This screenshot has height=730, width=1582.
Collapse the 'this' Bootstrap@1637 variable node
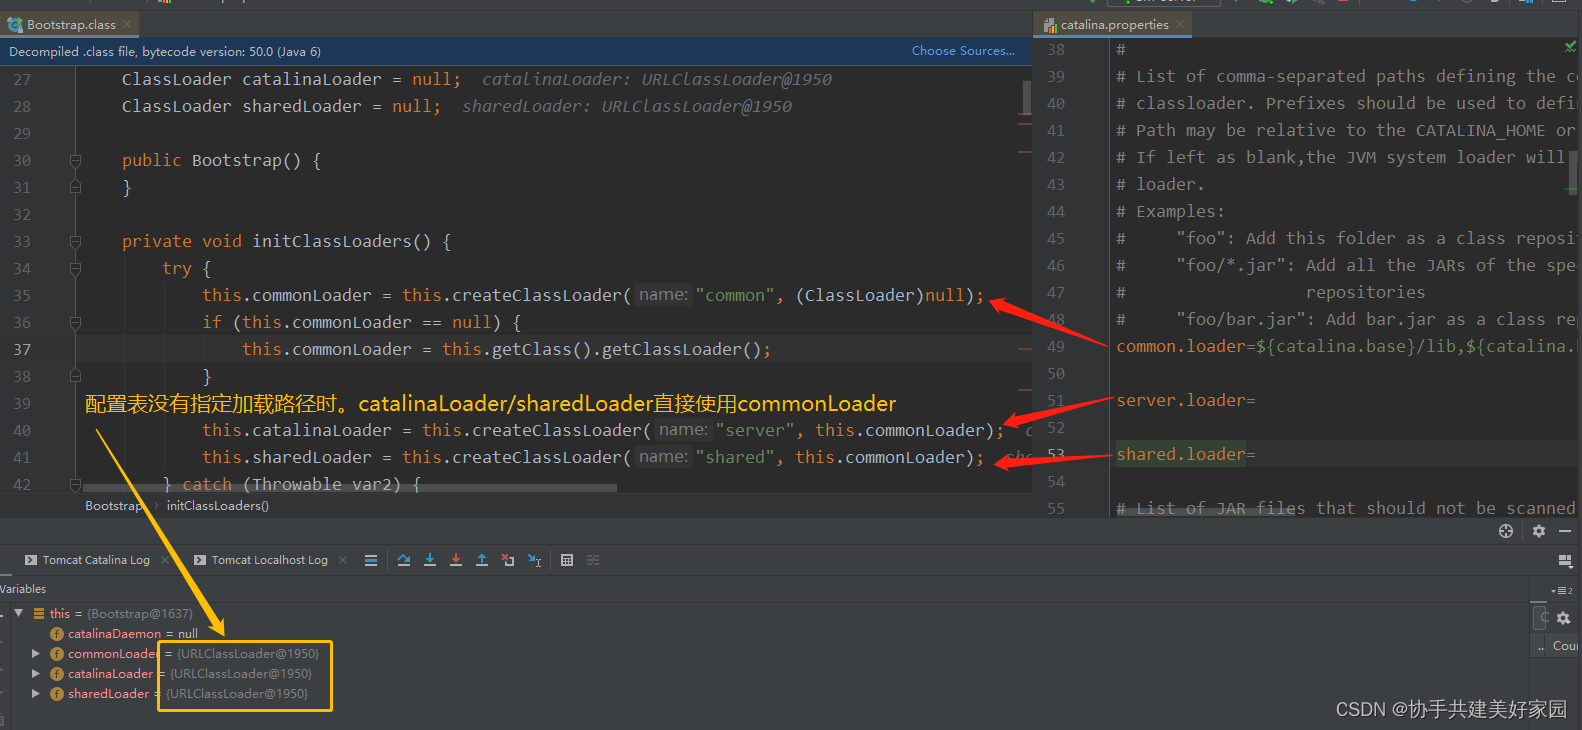point(18,613)
